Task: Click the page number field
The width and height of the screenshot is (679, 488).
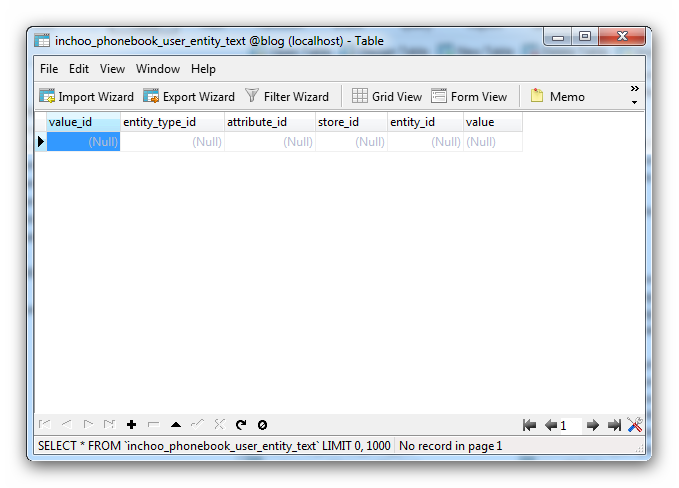Action: (569, 425)
